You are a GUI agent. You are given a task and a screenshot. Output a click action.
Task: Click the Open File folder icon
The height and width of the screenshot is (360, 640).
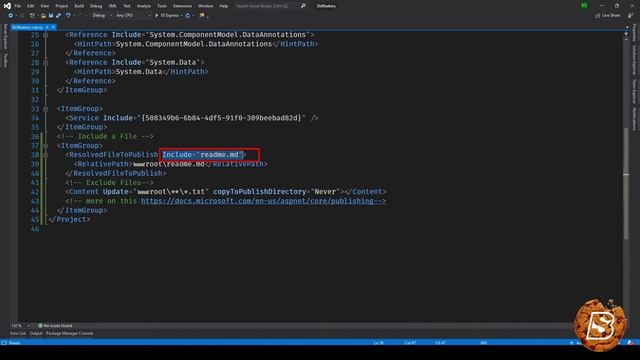tap(43, 16)
